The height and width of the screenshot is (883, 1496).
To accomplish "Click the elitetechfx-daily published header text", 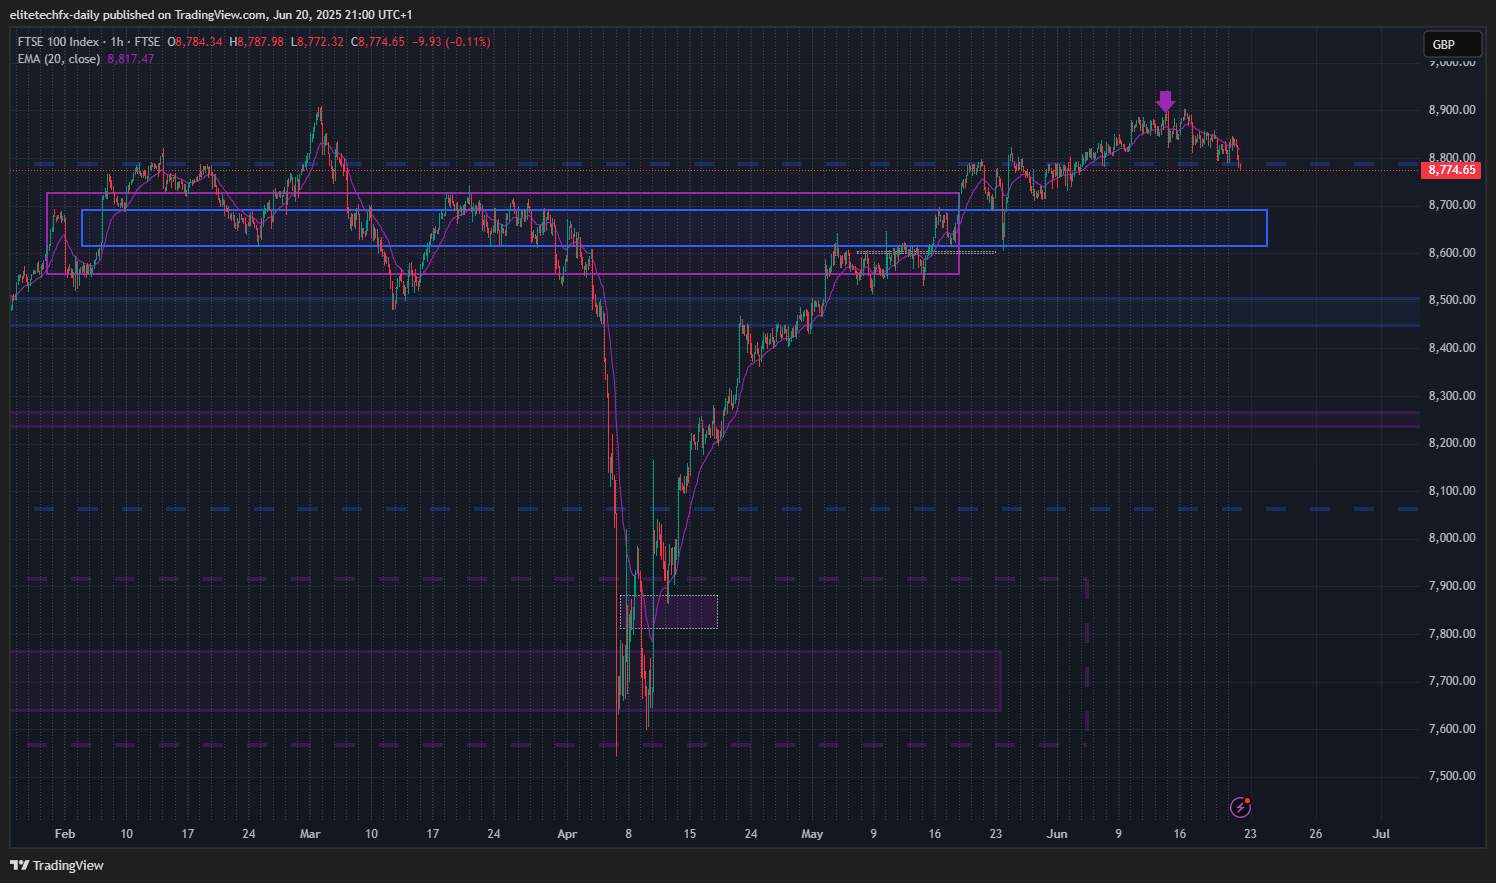I will tap(210, 15).
